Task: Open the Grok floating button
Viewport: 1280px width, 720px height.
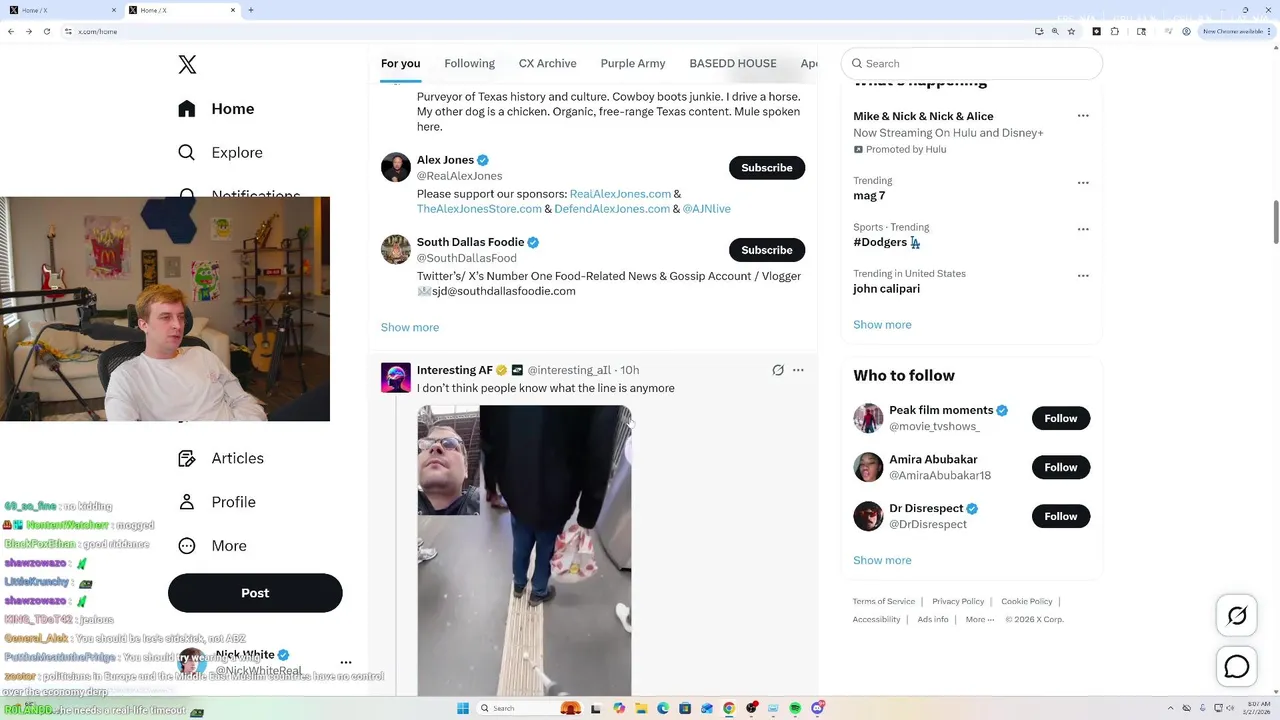Action: click(x=1237, y=616)
